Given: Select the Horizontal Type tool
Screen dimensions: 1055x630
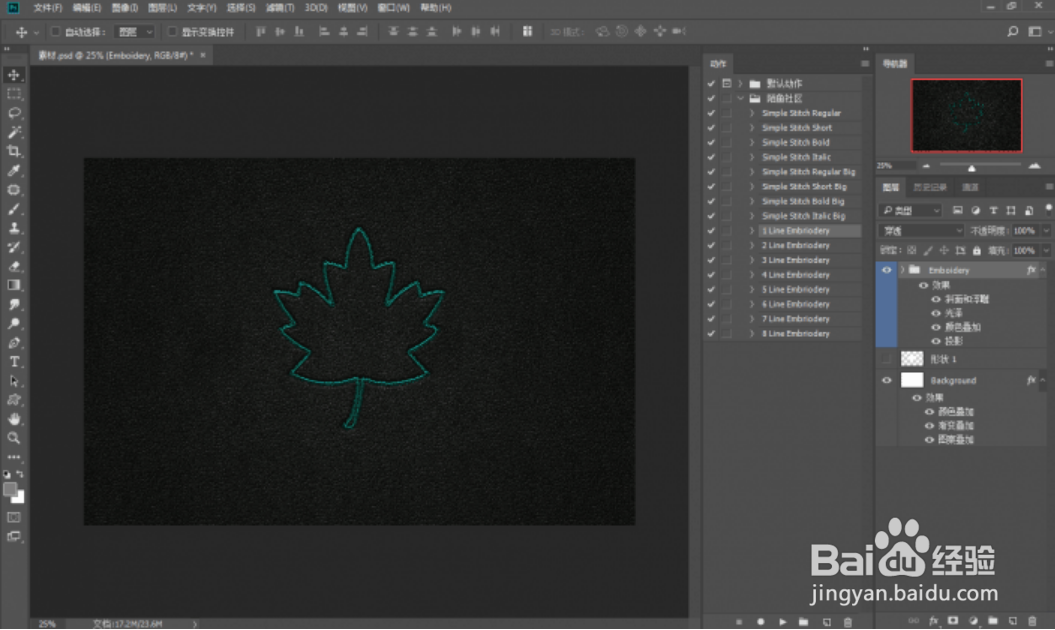Looking at the screenshot, I should click(x=14, y=361).
